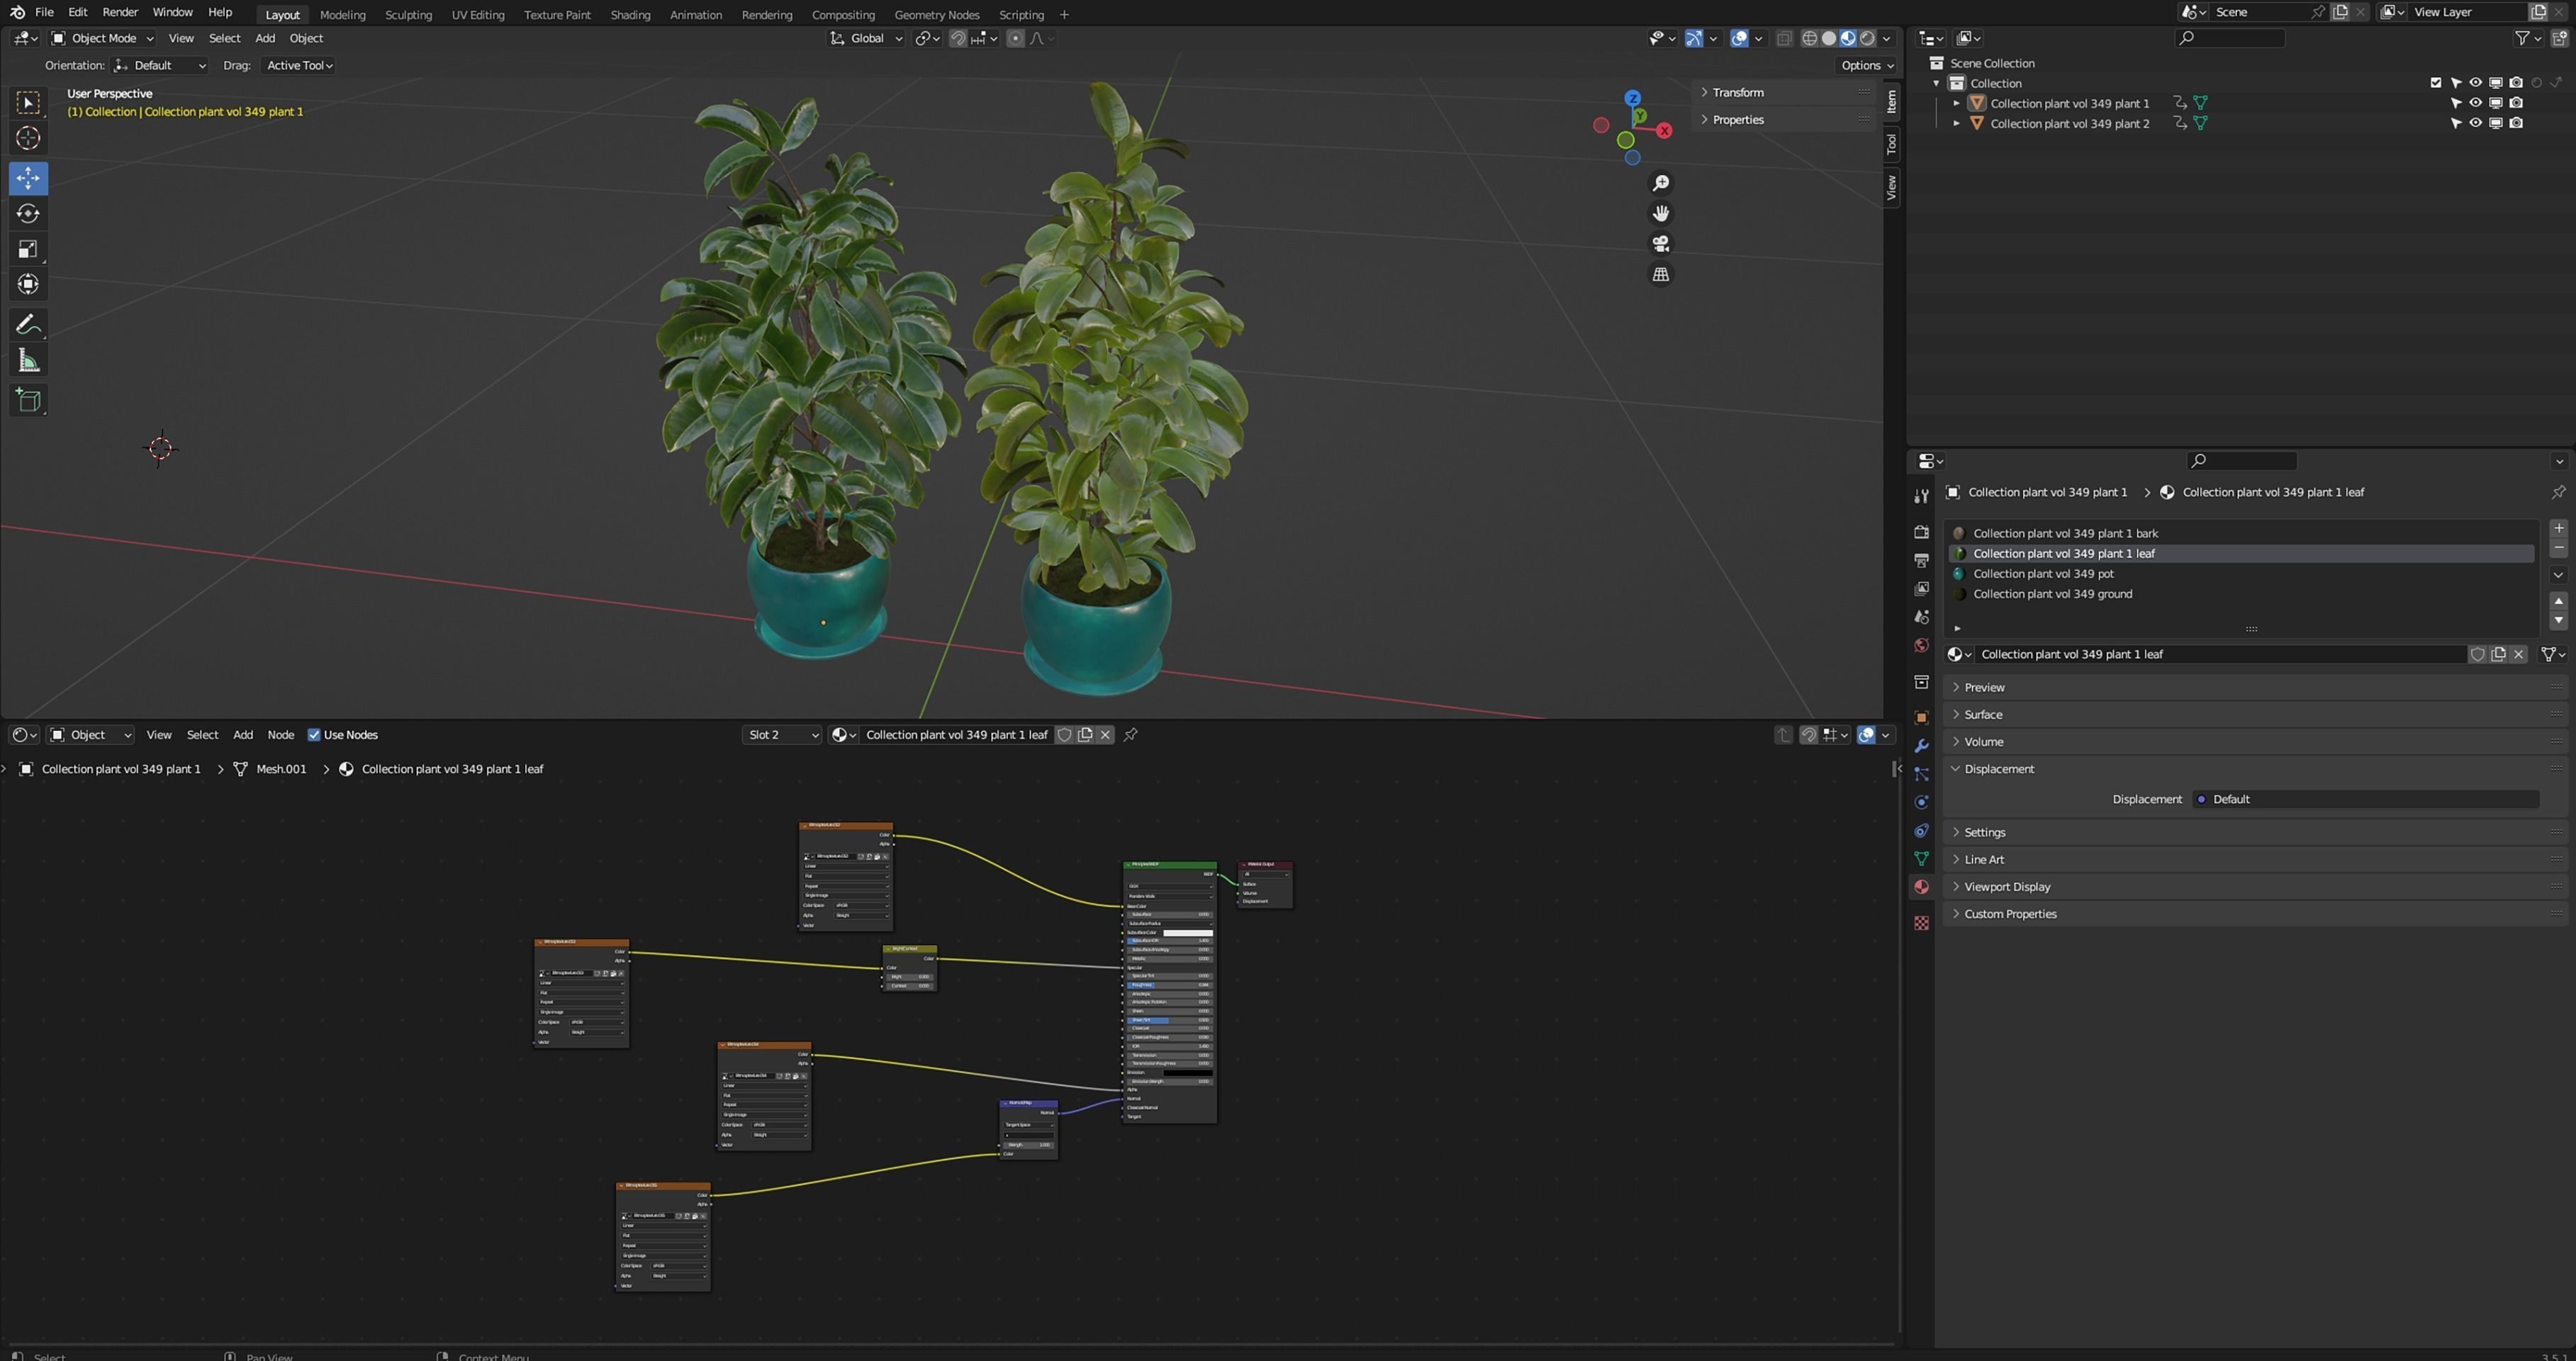Open the Drag Active Tool dropdown
Screen dimensions: 2576x1361
298,65
